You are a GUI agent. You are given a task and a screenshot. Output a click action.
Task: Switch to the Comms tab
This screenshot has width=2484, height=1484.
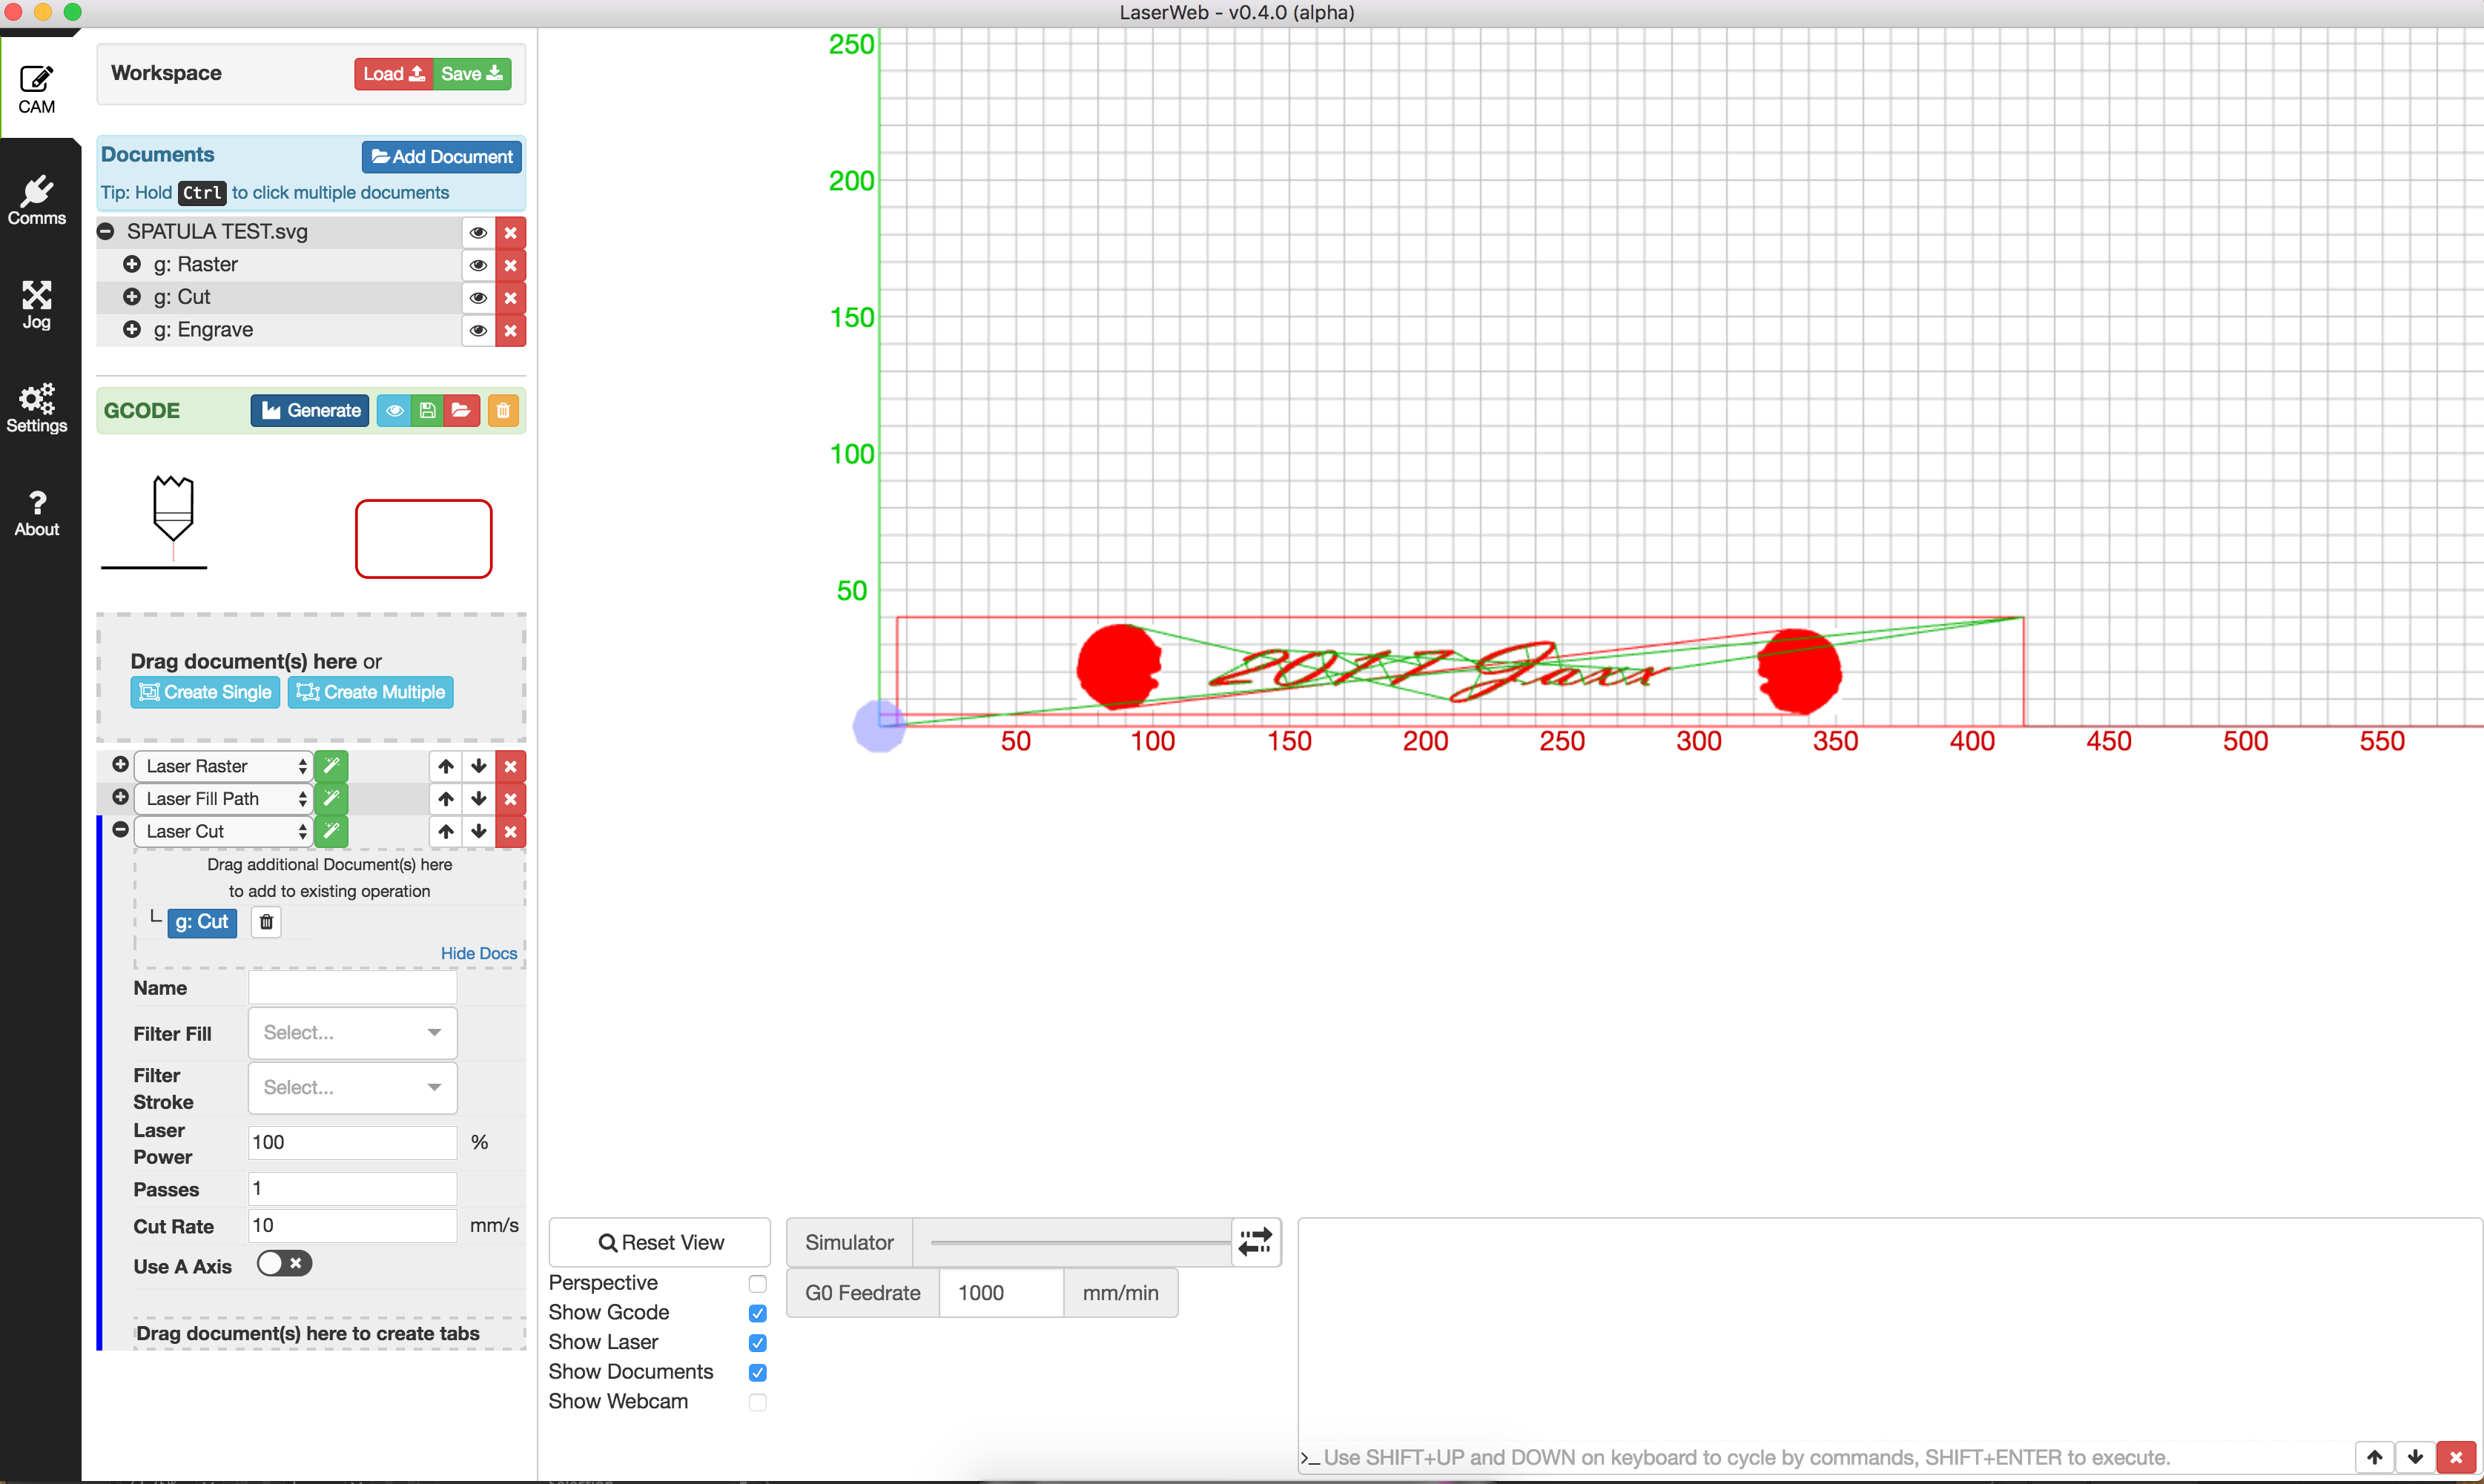(x=37, y=200)
